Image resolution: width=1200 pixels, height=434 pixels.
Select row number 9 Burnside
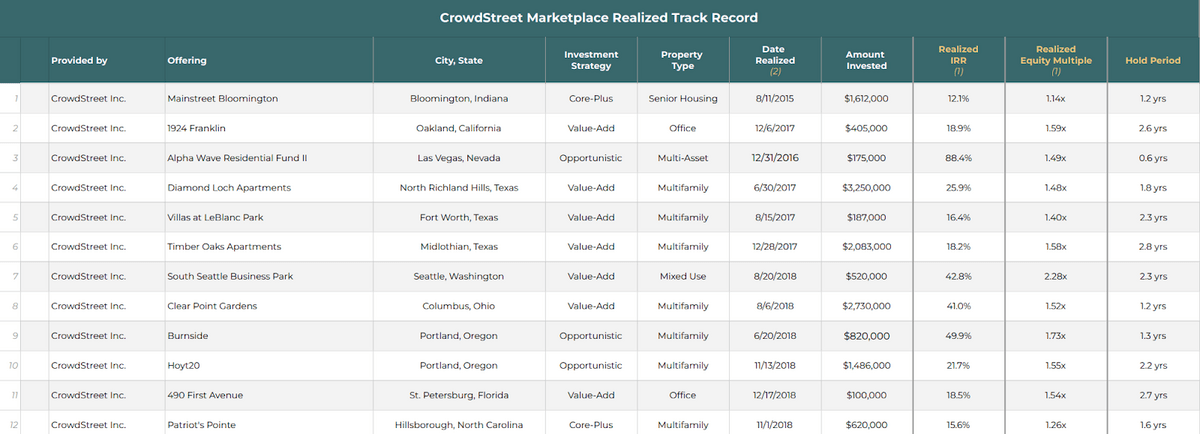(600, 336)
